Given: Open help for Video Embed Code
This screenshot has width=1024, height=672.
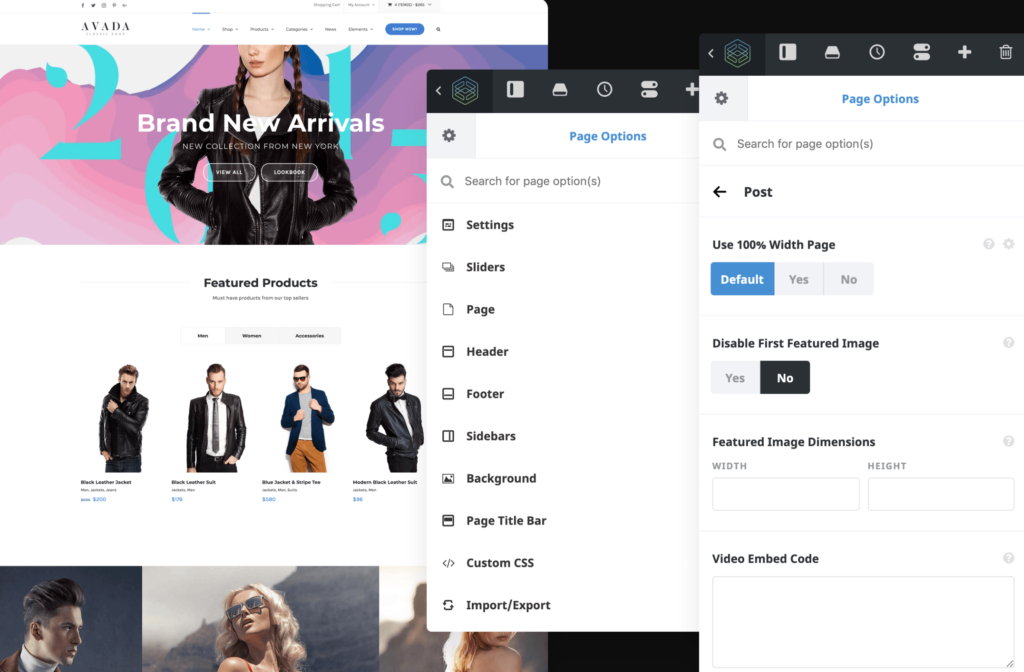Looking at the screenshot, I should coord(1009,558).
